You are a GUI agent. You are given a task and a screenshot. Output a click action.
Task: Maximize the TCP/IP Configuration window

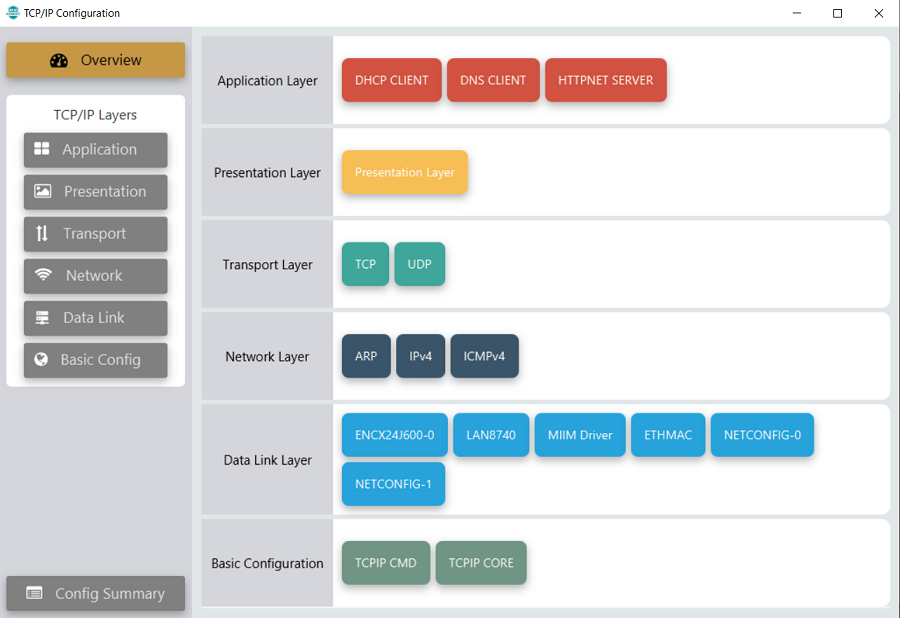tap(837, 13)
